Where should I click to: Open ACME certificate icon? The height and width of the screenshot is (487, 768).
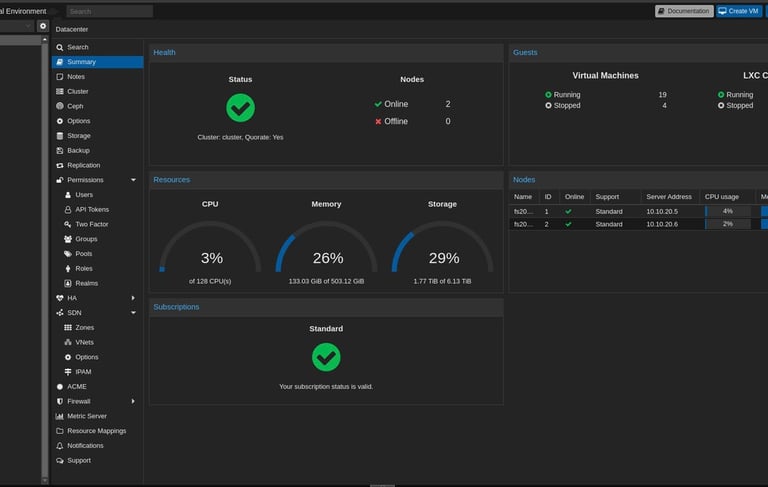59,387
